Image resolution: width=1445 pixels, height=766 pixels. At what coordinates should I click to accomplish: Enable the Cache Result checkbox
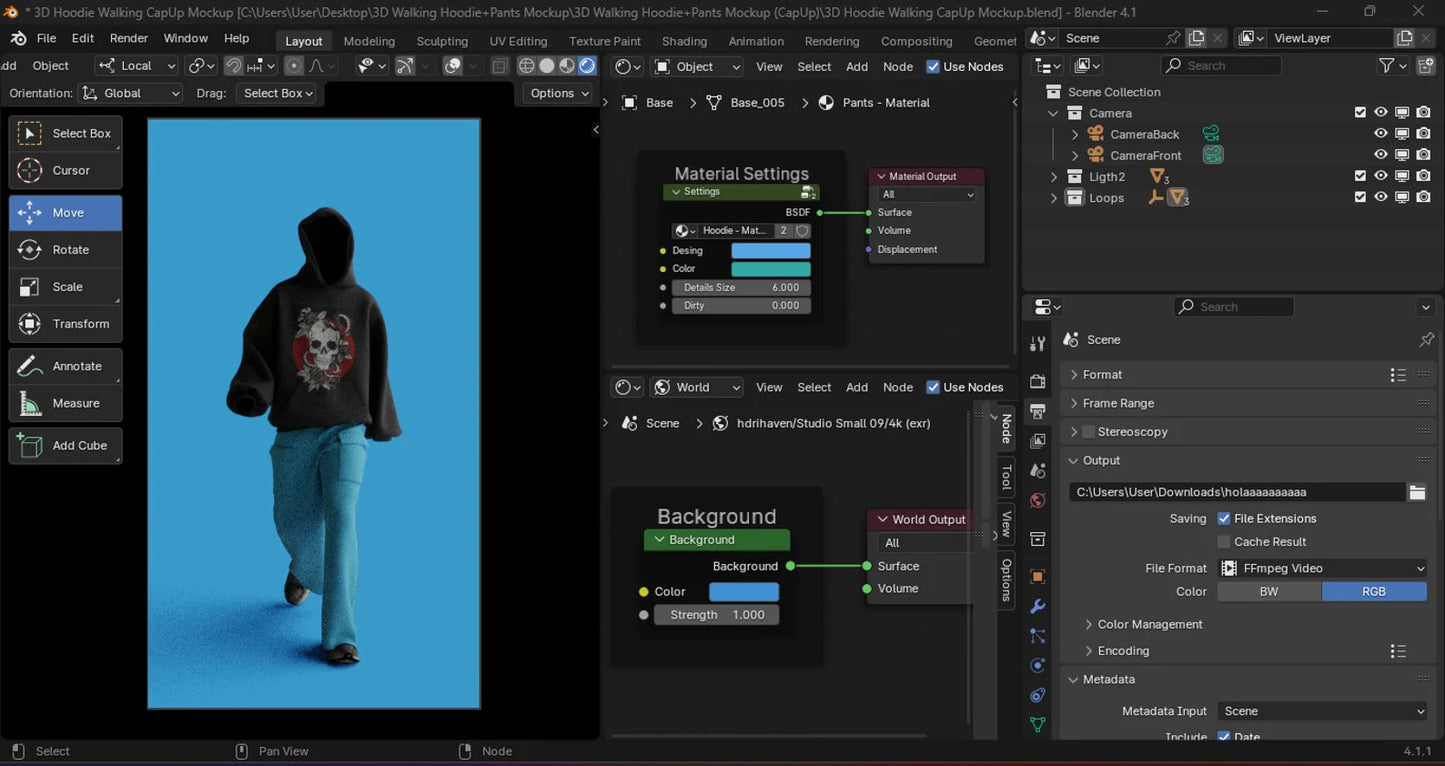(x=1224, y=542)
